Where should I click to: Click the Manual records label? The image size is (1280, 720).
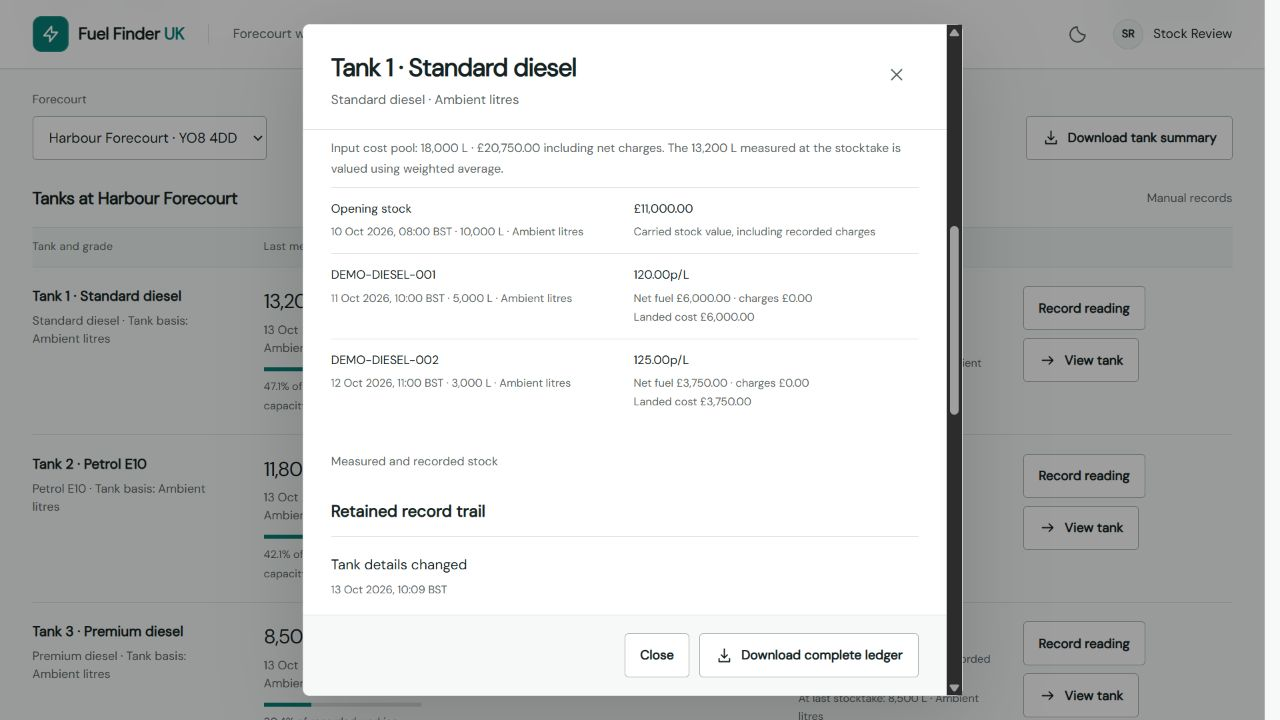tap(1189, 198)
